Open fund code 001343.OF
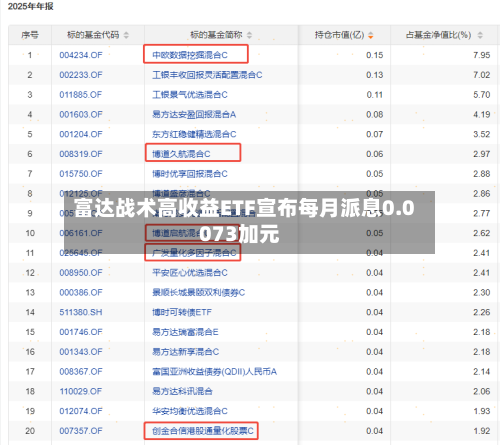The height and width of the screenshot is (445, 500). click(x=81, y=352)
